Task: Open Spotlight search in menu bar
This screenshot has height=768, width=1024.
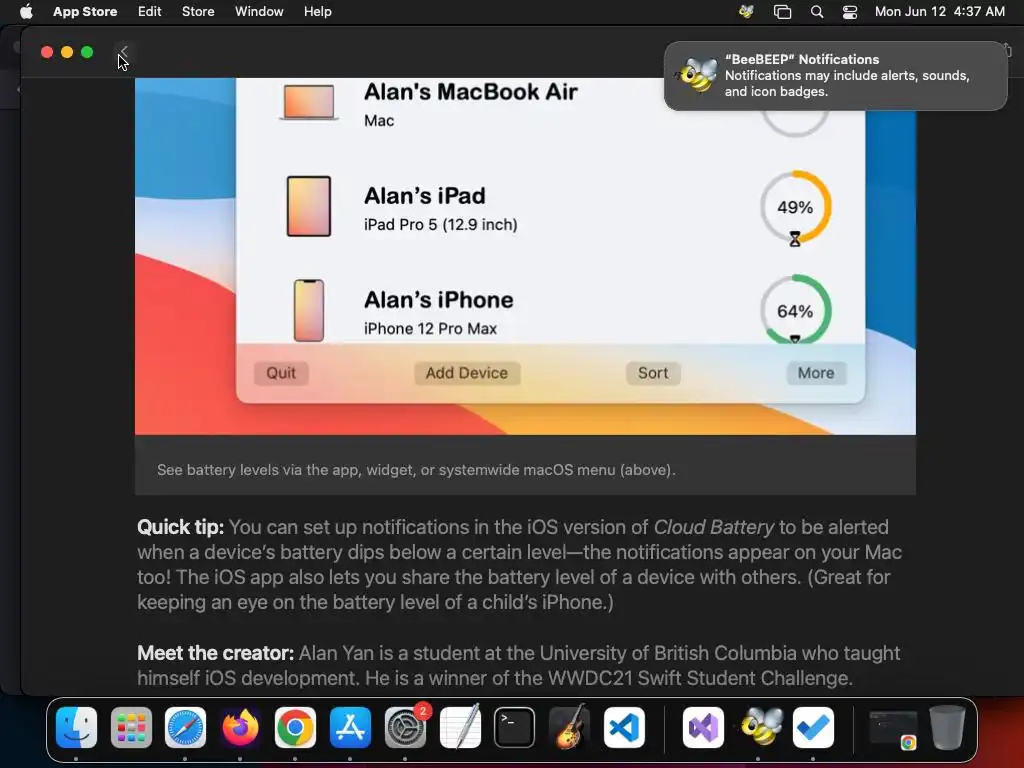Action: (816, 11)
